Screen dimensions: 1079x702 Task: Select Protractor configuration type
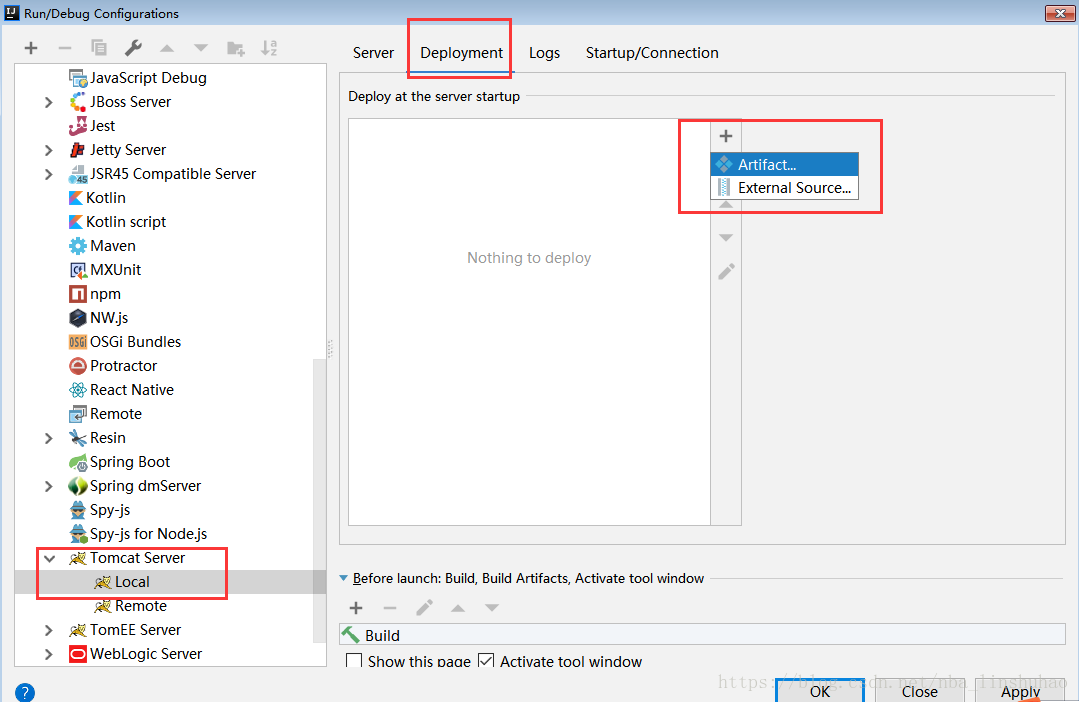tap(113, 366)
